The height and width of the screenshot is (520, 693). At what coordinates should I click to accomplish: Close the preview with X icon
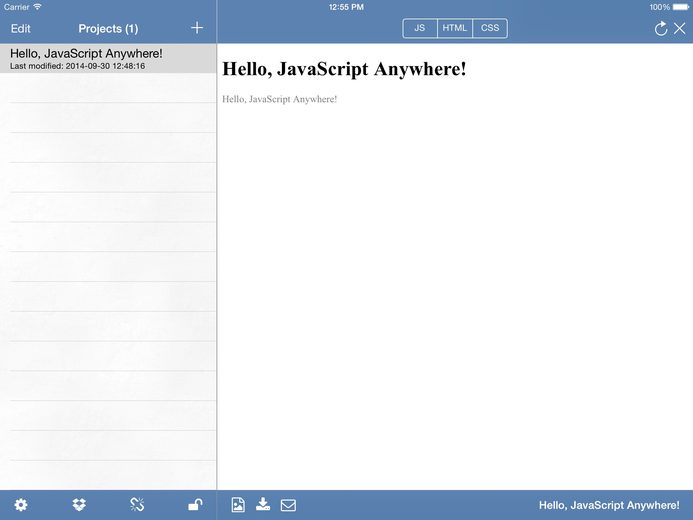pos(680,29)
